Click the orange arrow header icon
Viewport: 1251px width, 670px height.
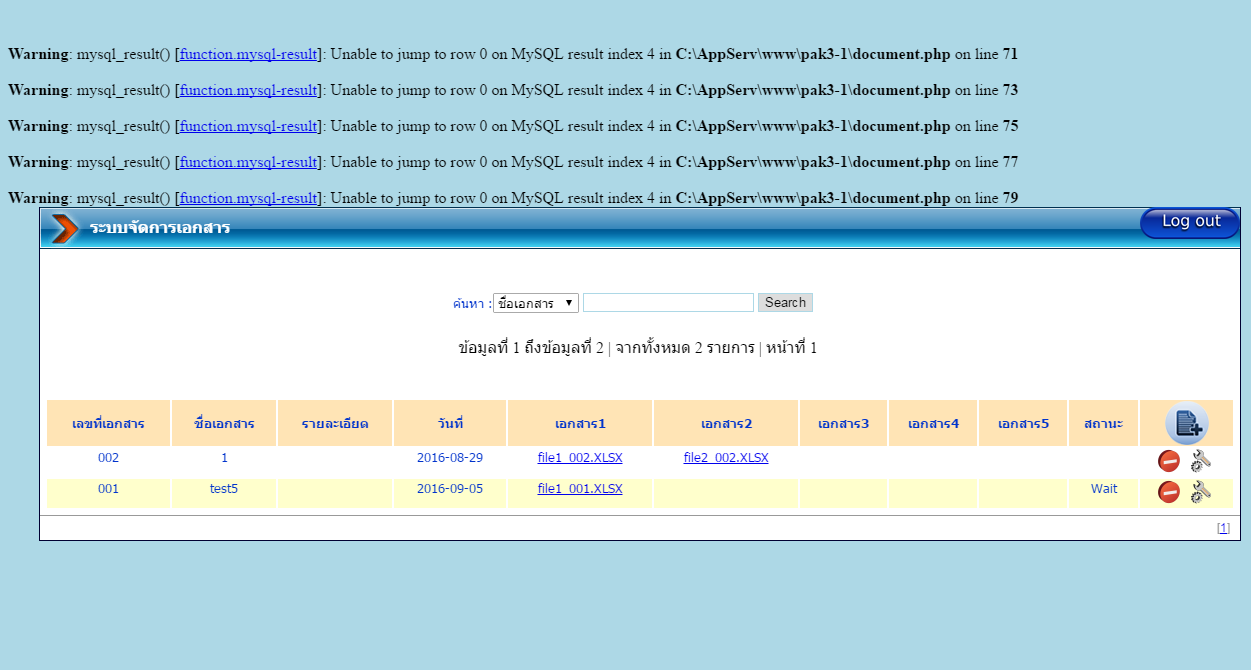click(64, 229)
